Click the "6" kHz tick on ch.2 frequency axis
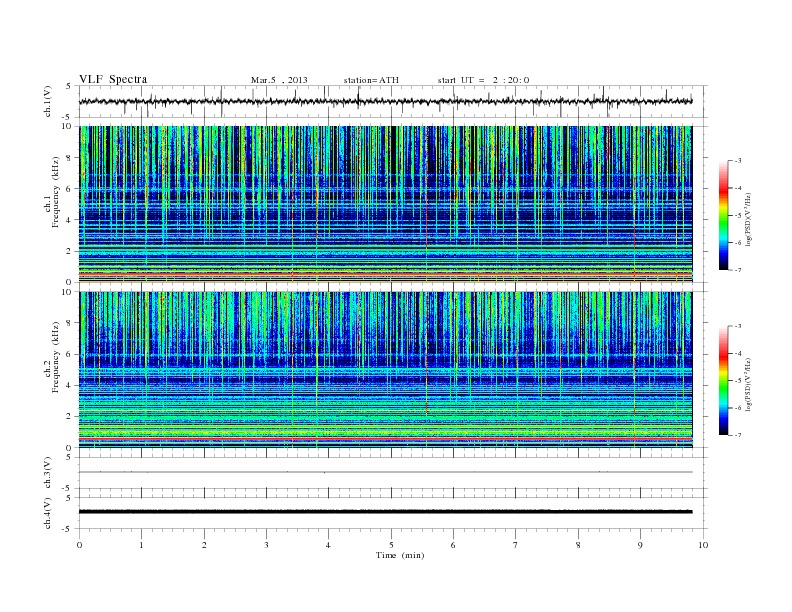 point(70,354)
